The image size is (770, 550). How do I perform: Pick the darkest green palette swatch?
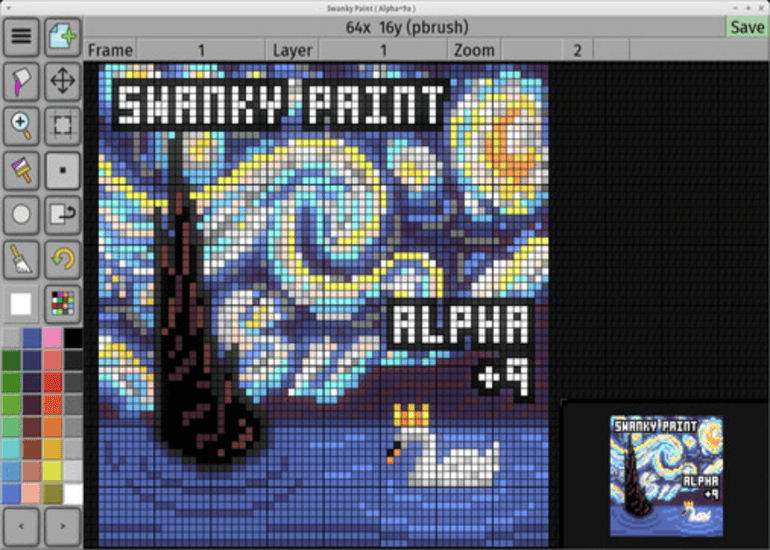click(11, 360)
